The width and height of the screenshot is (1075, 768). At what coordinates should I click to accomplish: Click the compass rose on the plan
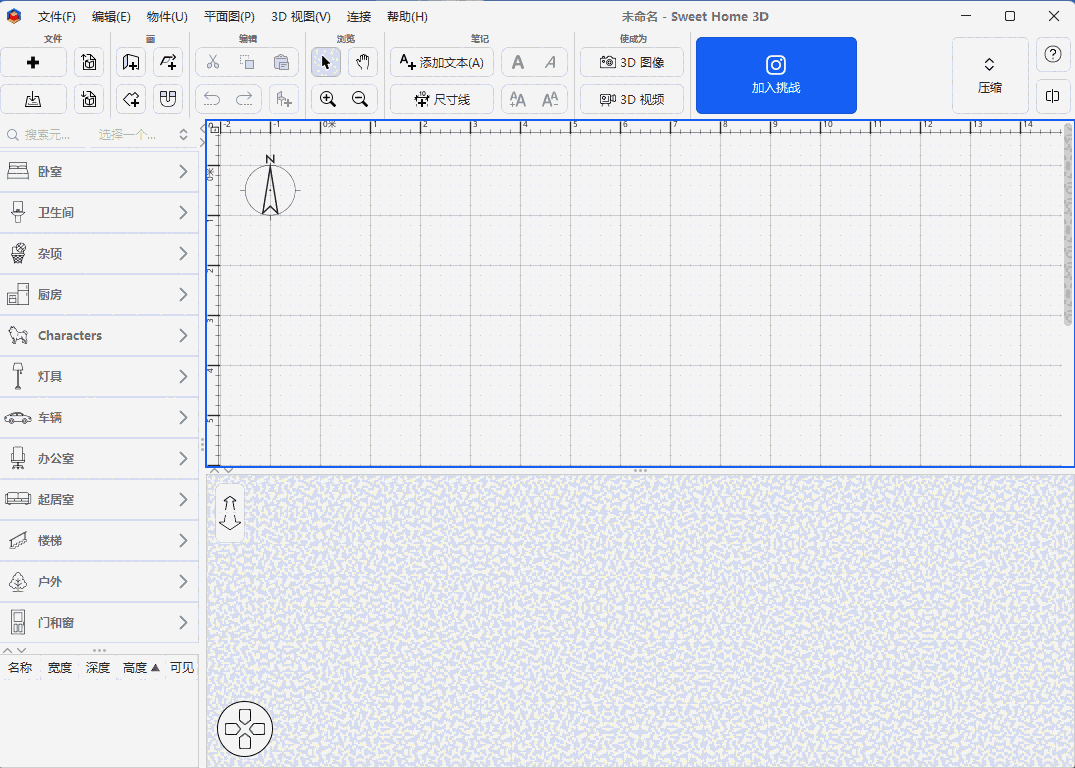coord(270,187)
